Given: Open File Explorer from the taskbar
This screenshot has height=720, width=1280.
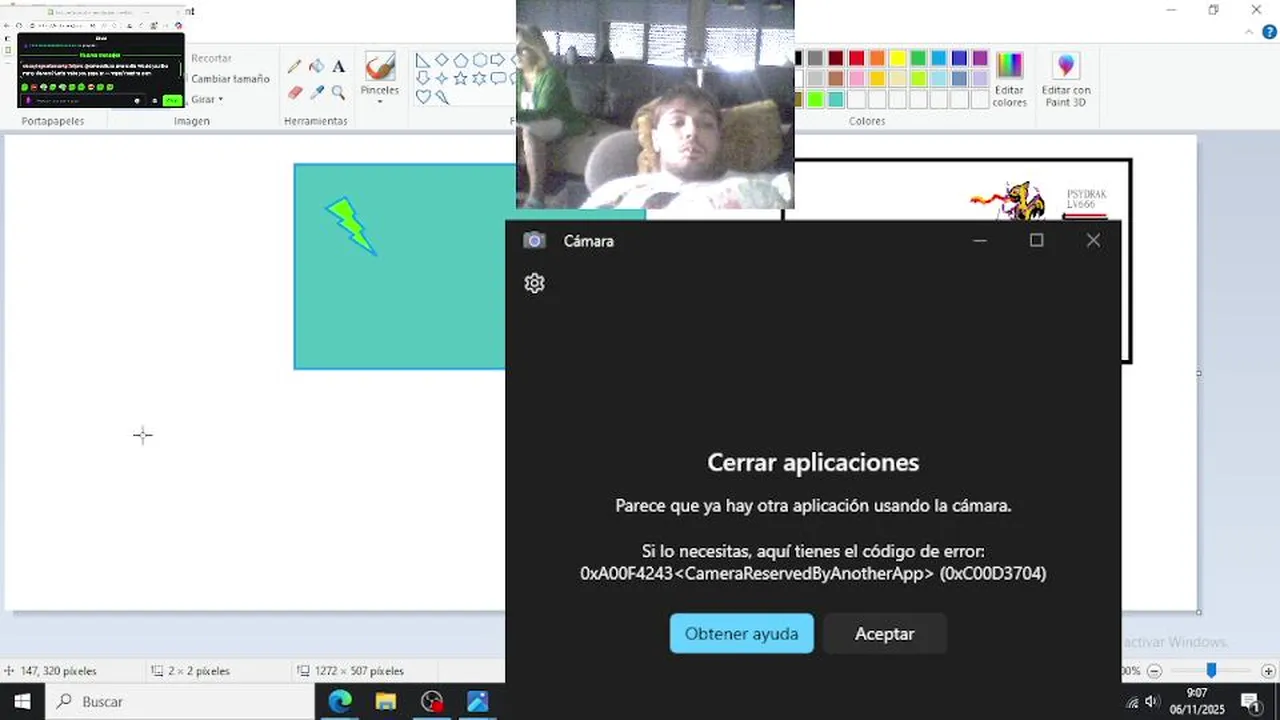Looking at the screenshot, I should (386, 702).
